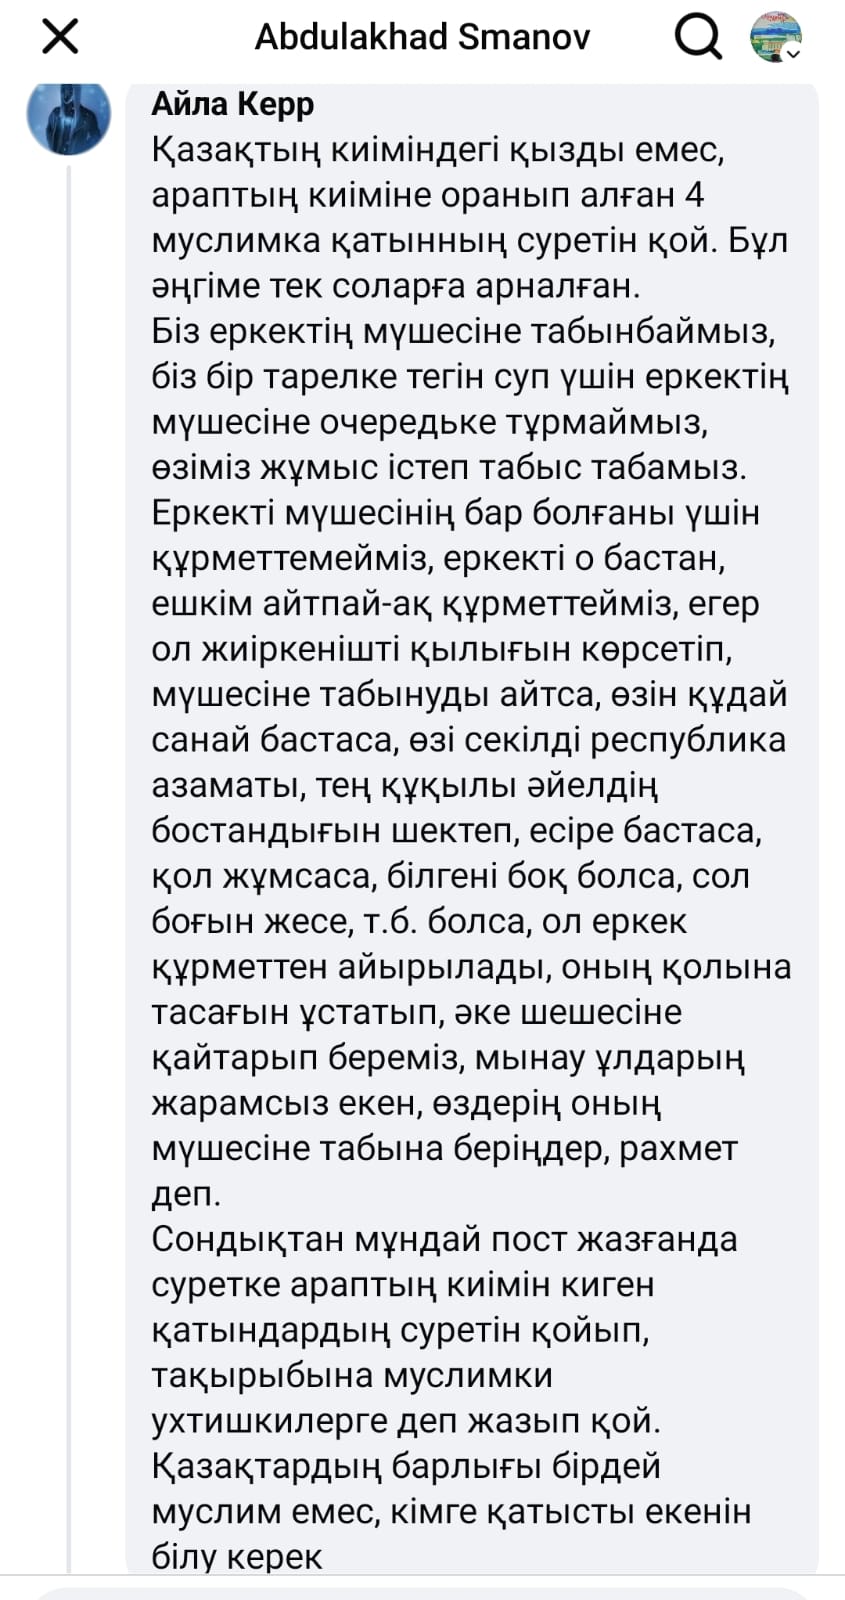Tap the profile picture in the header
Image resolution: width=845 pixels, height=1600 pixels.
(775, 37)
